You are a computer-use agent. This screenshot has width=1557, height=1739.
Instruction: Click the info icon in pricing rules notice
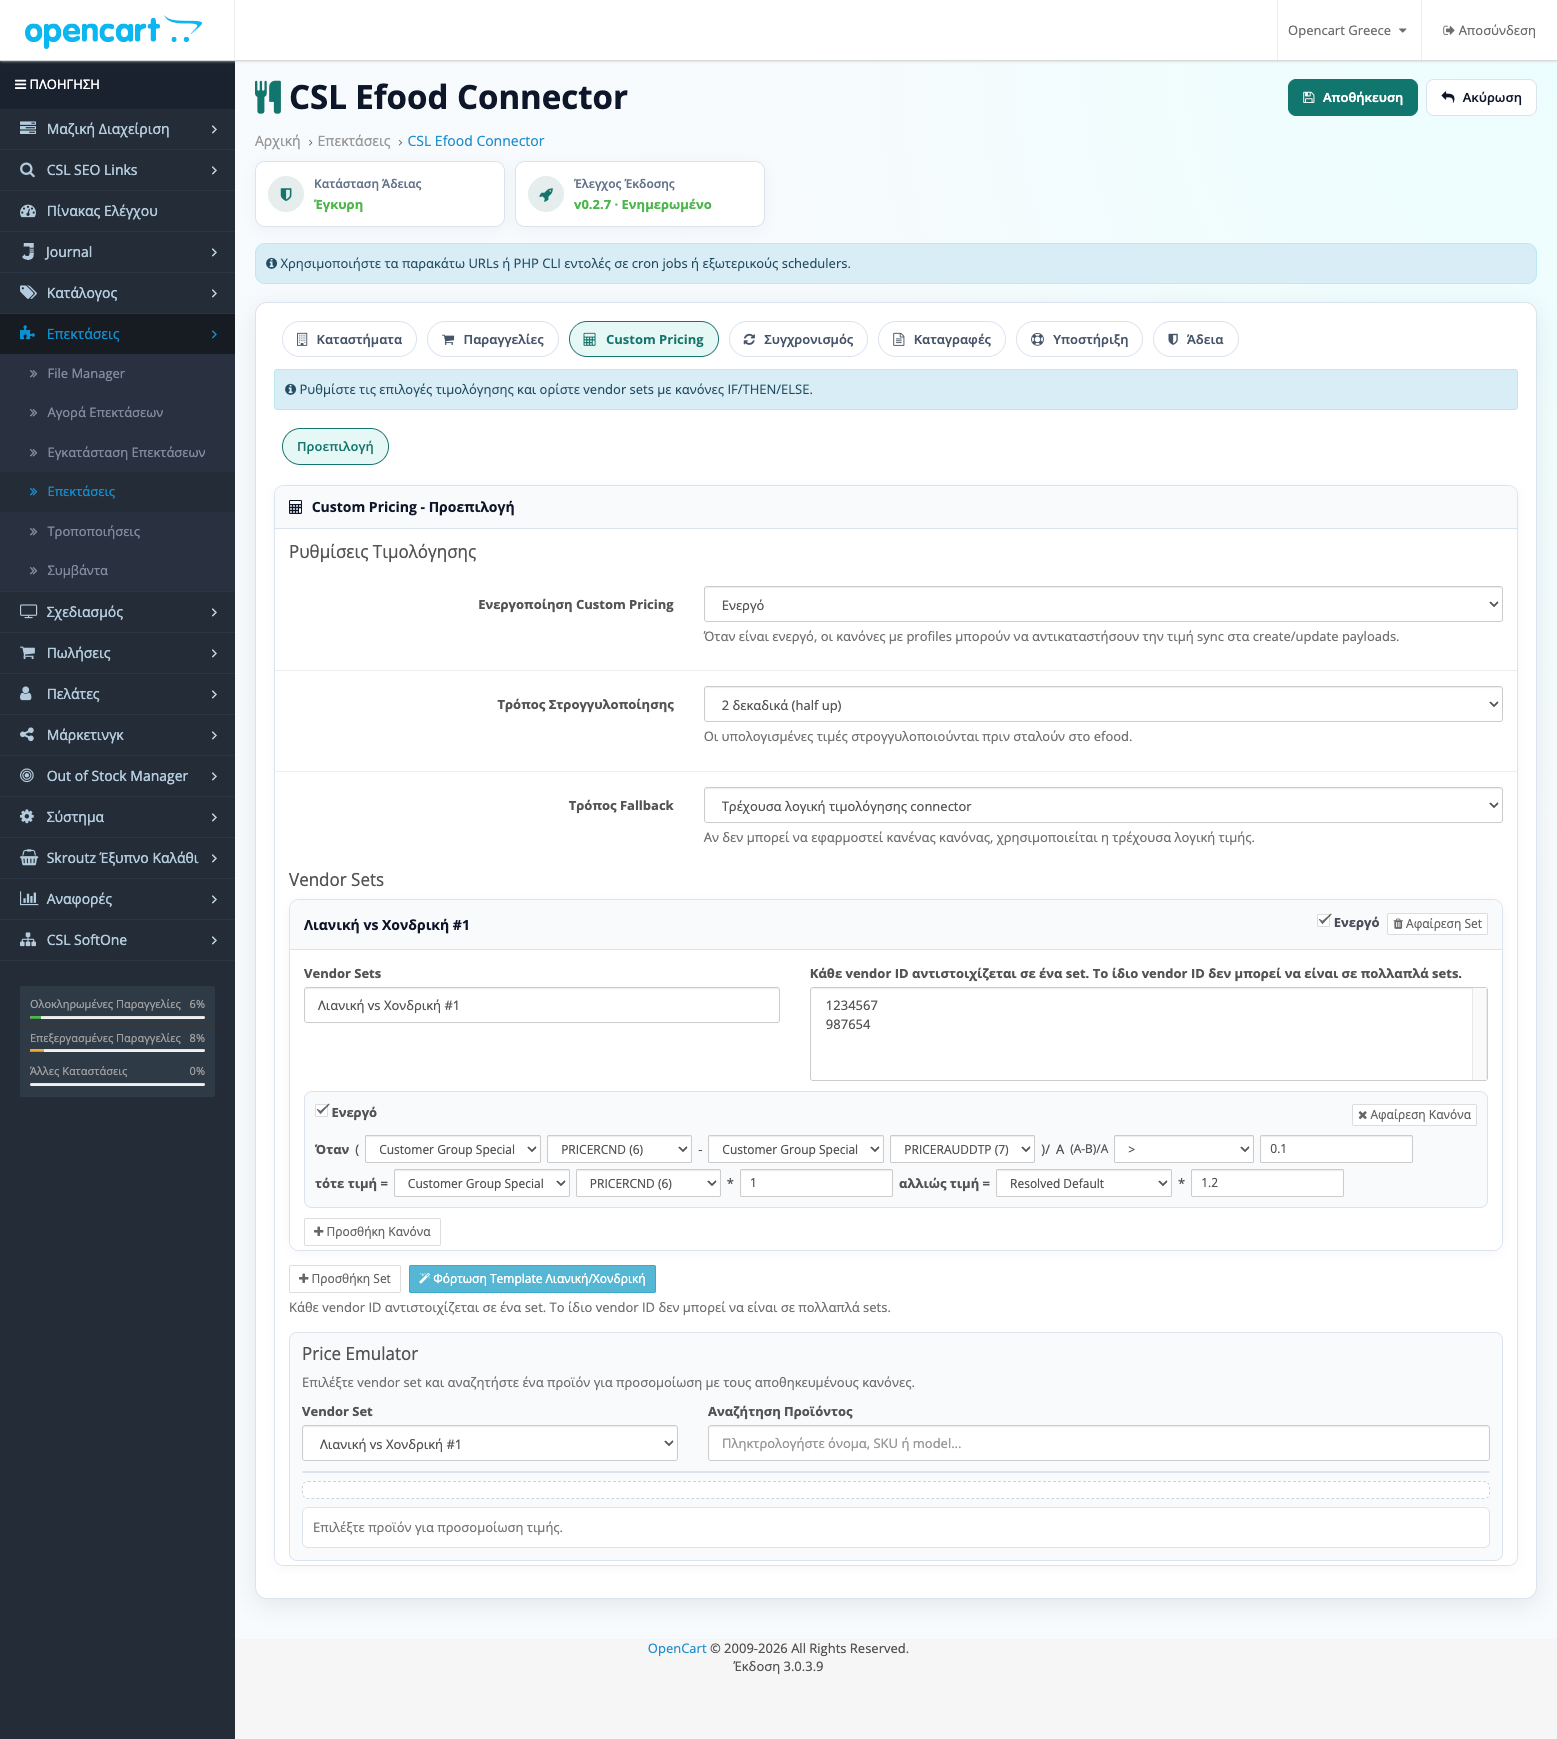pyautogui.click(x=290, y=390)
